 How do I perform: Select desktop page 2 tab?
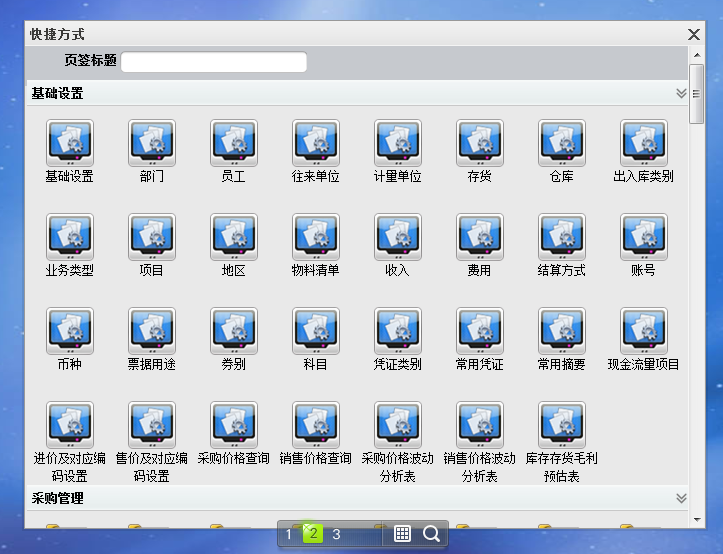313,534
